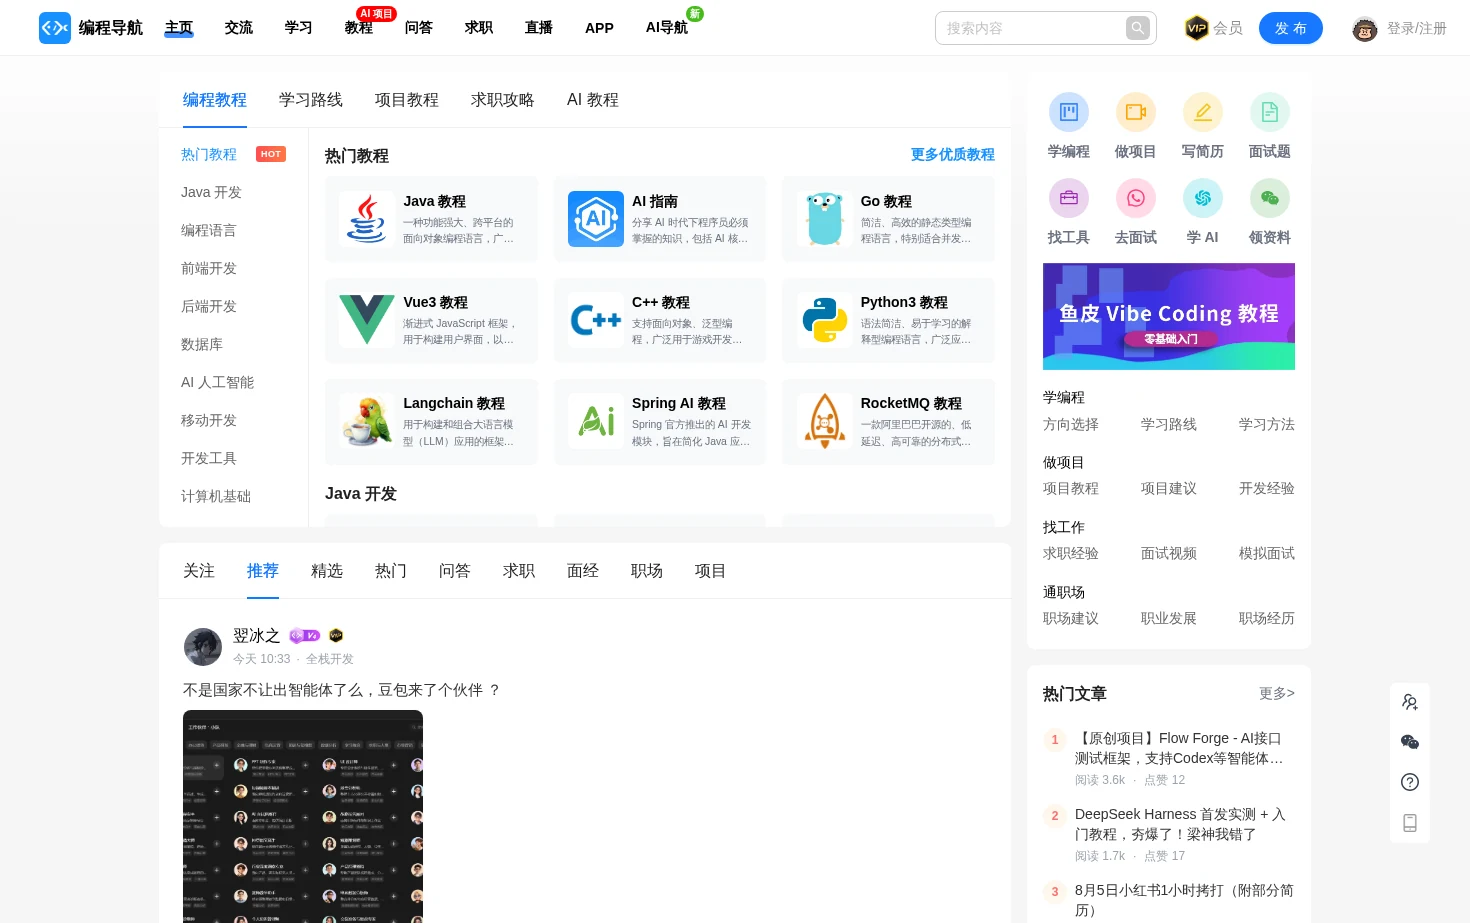Screen dimensions: 1470x923
Task: Click the 发布 button
Action: pos(1291,28)
